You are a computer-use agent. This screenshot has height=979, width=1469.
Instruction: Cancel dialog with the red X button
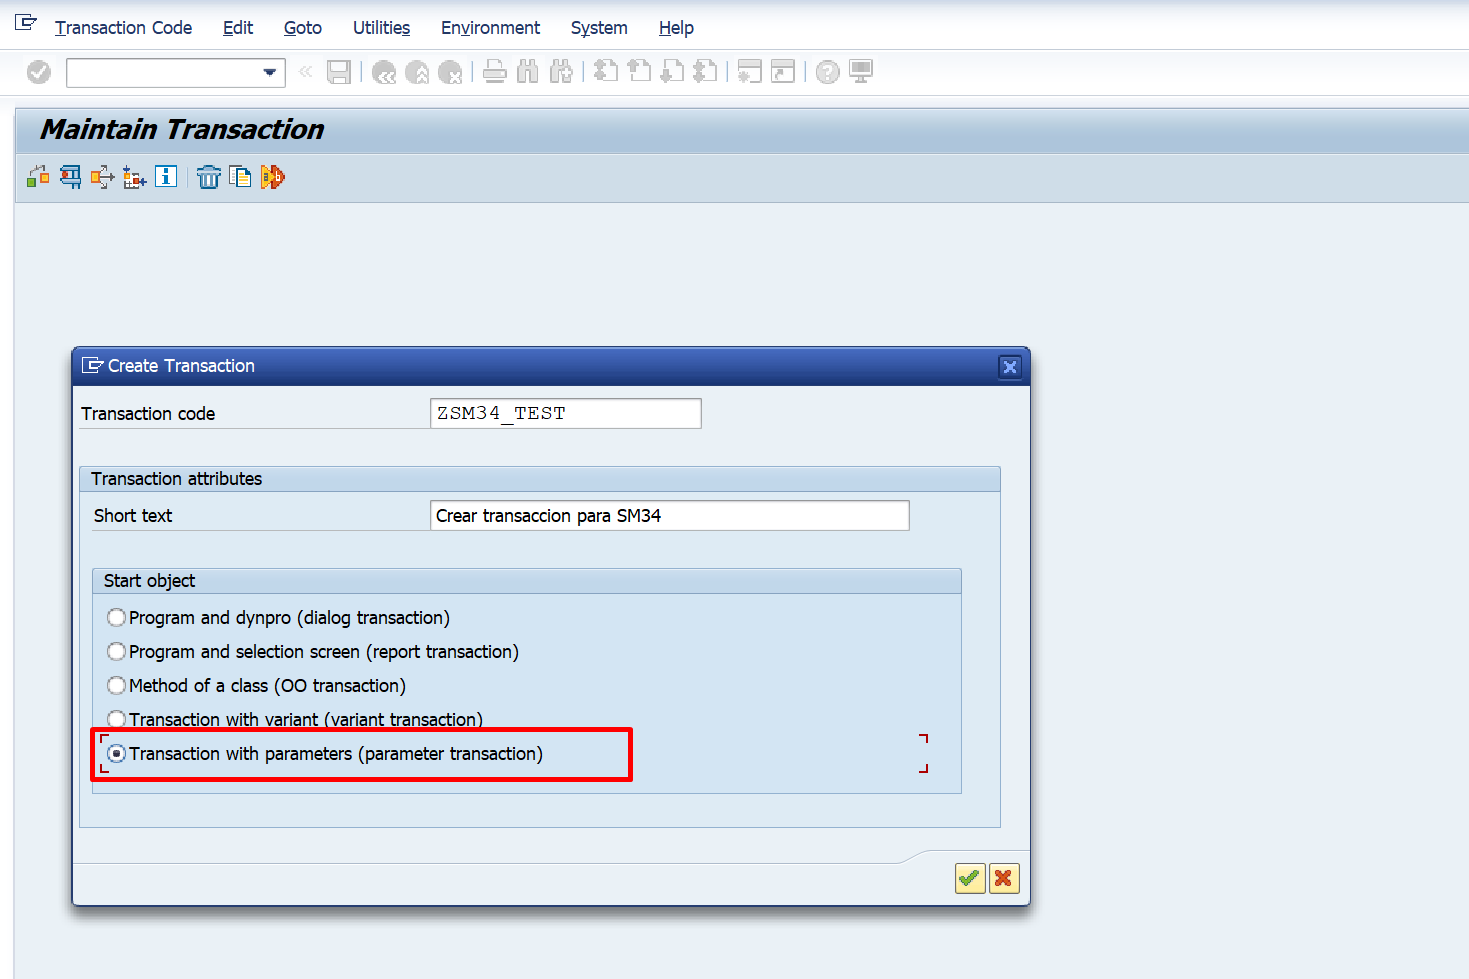[x=1003, y=878]
